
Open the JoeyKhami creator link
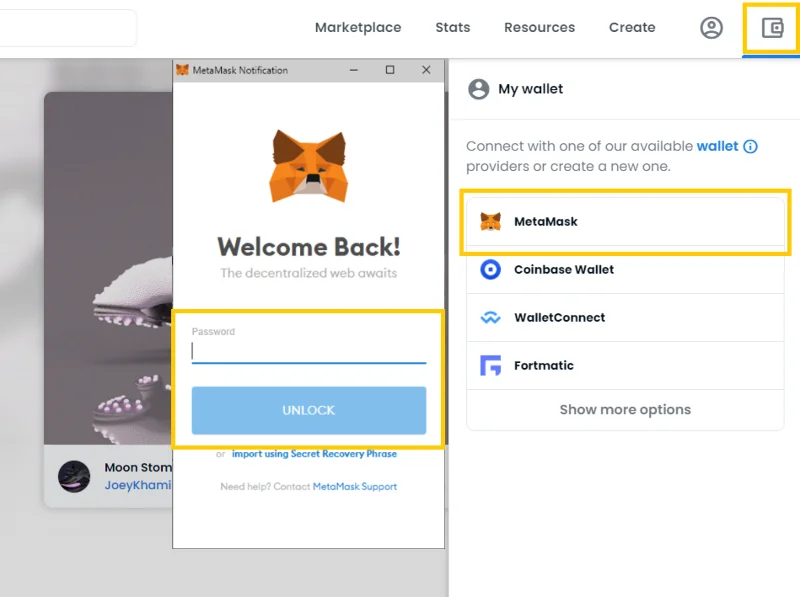click(x=138, y=485)
